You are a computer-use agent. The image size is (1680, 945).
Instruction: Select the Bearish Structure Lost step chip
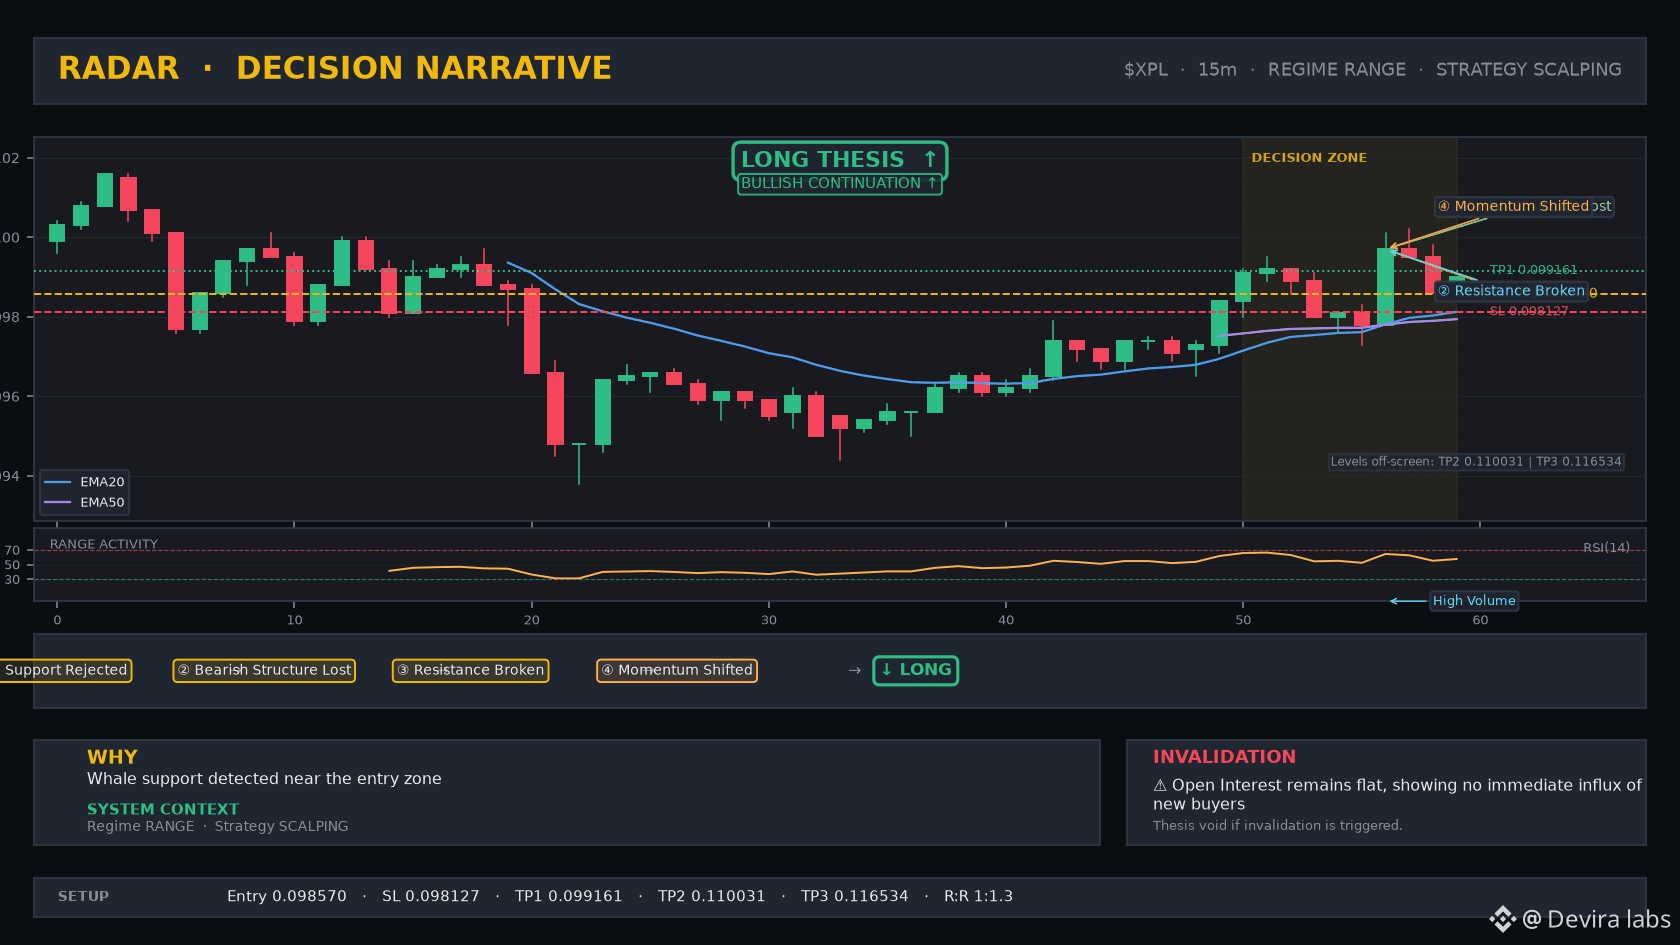pyautogui.click(x=264, y=670)
